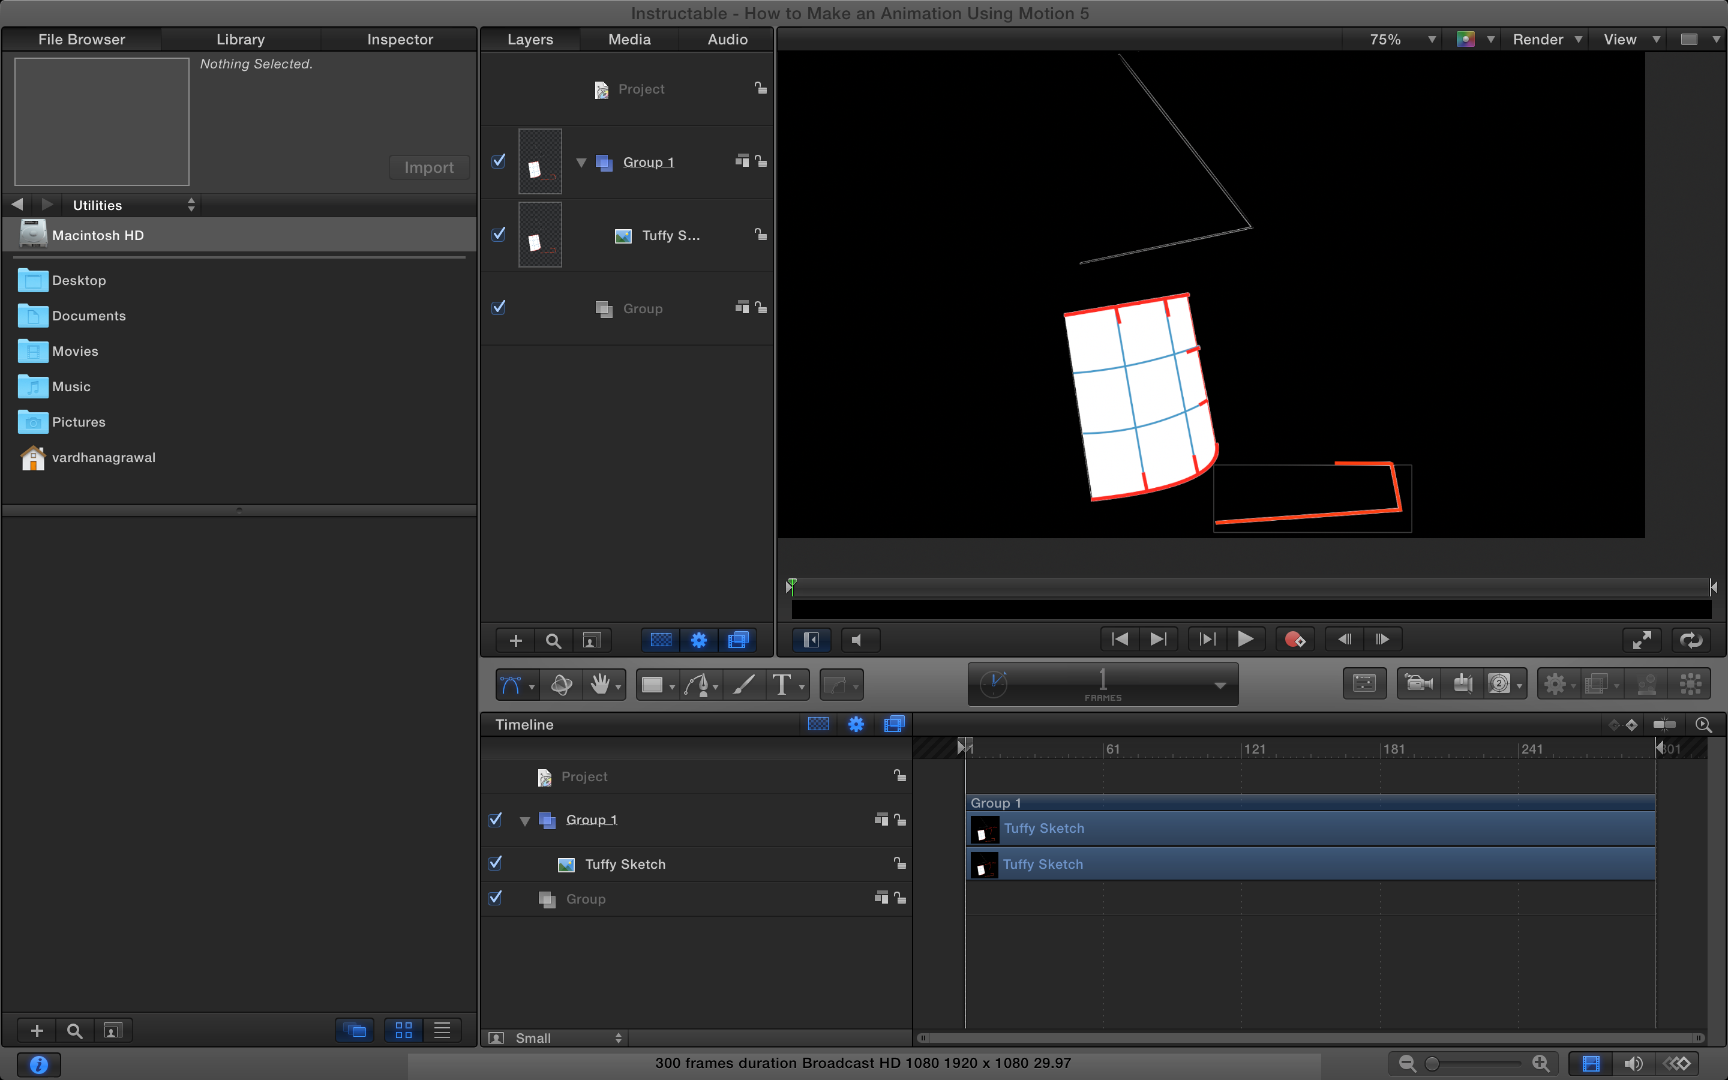Viewport: 1728px width, 1080px height.
Task: Select the Bezier/transform tool in toolbar
Action: [x=511, y=685]
